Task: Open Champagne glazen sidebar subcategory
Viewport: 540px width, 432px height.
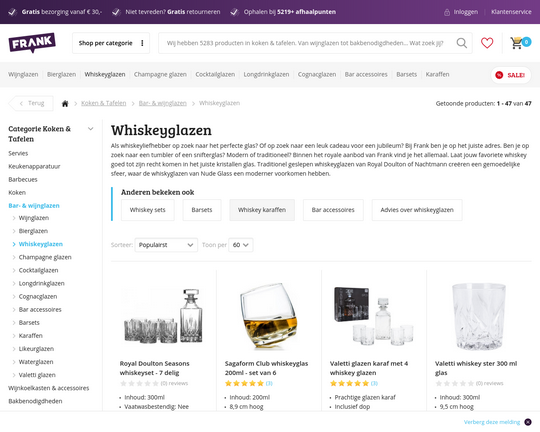Action: pyautogui.click(x=45, y=257)
